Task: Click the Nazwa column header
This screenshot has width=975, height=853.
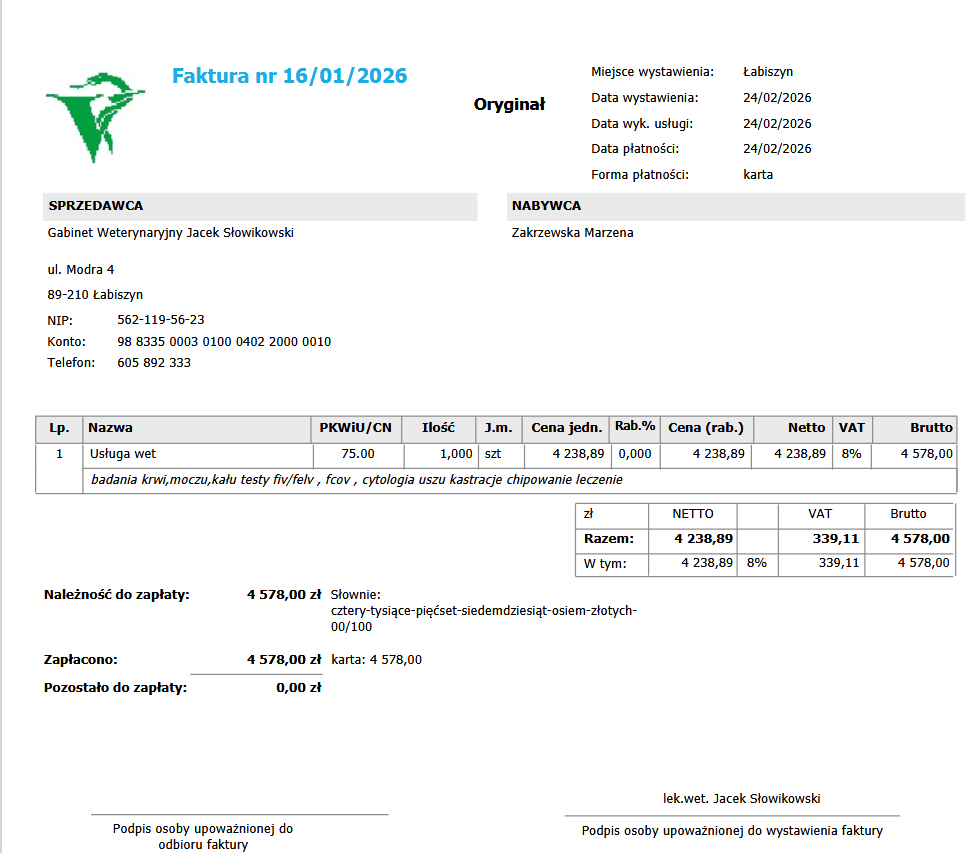Action: pyautogui.click(x=196, y=428)
